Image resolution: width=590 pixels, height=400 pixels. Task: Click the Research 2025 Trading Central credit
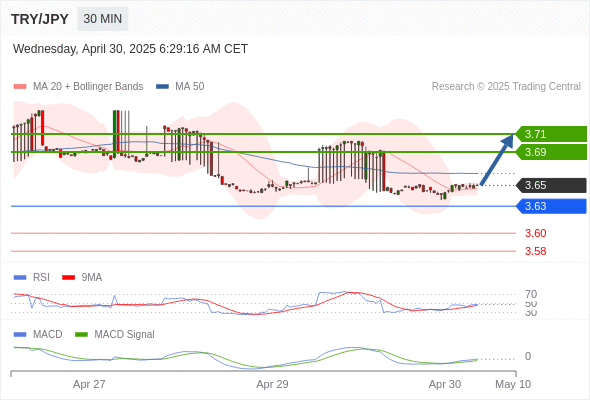tap(506, 87)
